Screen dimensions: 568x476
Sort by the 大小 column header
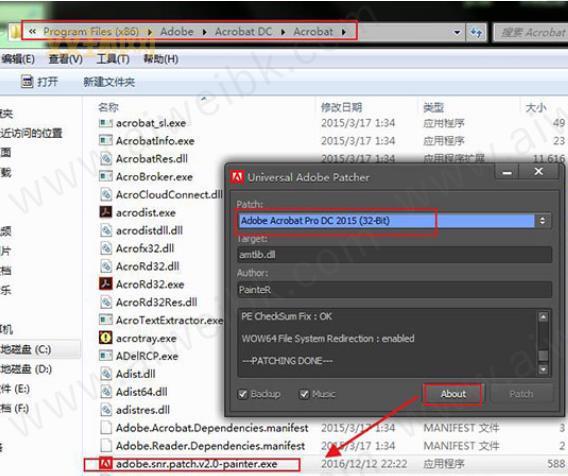(536, 107)
